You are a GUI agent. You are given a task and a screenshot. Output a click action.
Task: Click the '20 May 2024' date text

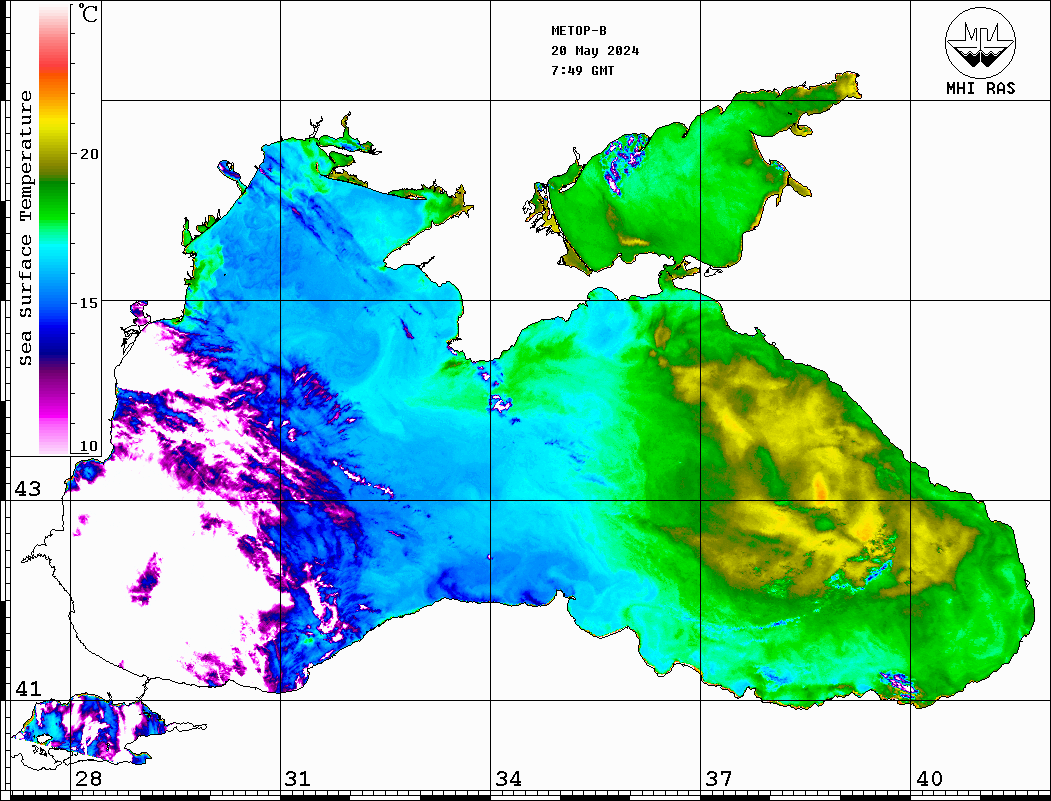click(595, 51)
